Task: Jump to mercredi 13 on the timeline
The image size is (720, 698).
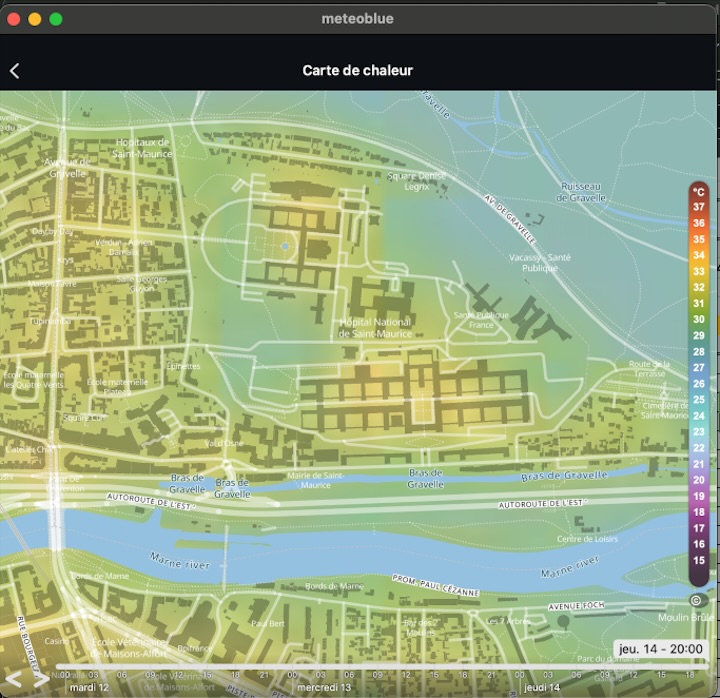Action: coord(325,687)
